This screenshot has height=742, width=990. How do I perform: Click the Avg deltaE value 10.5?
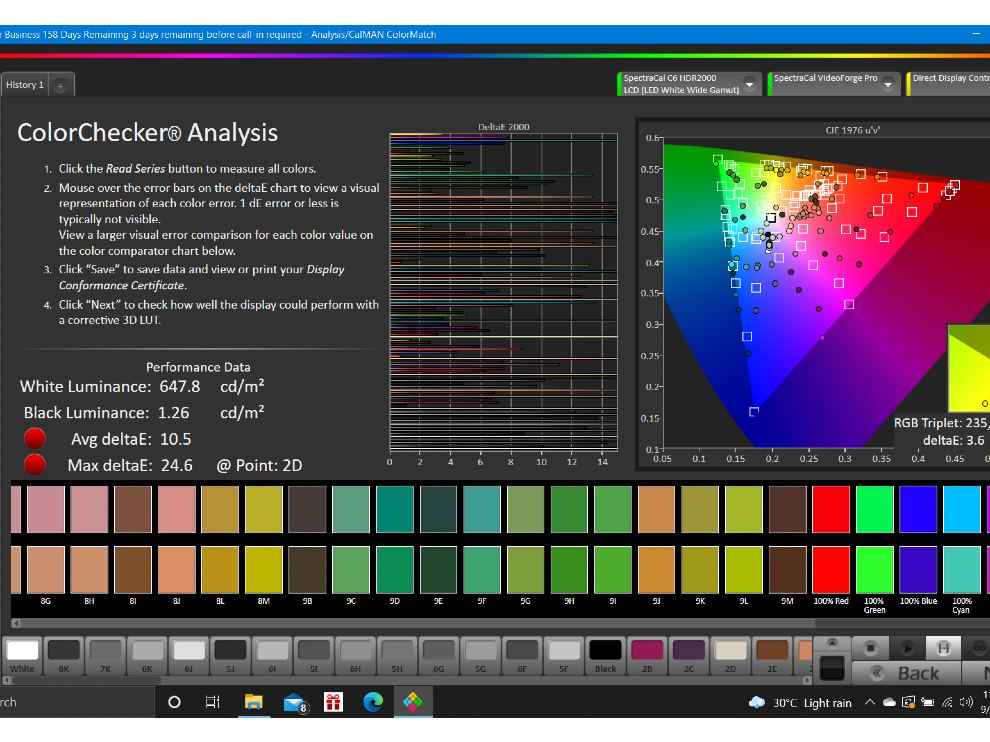[x=176, y=439]
